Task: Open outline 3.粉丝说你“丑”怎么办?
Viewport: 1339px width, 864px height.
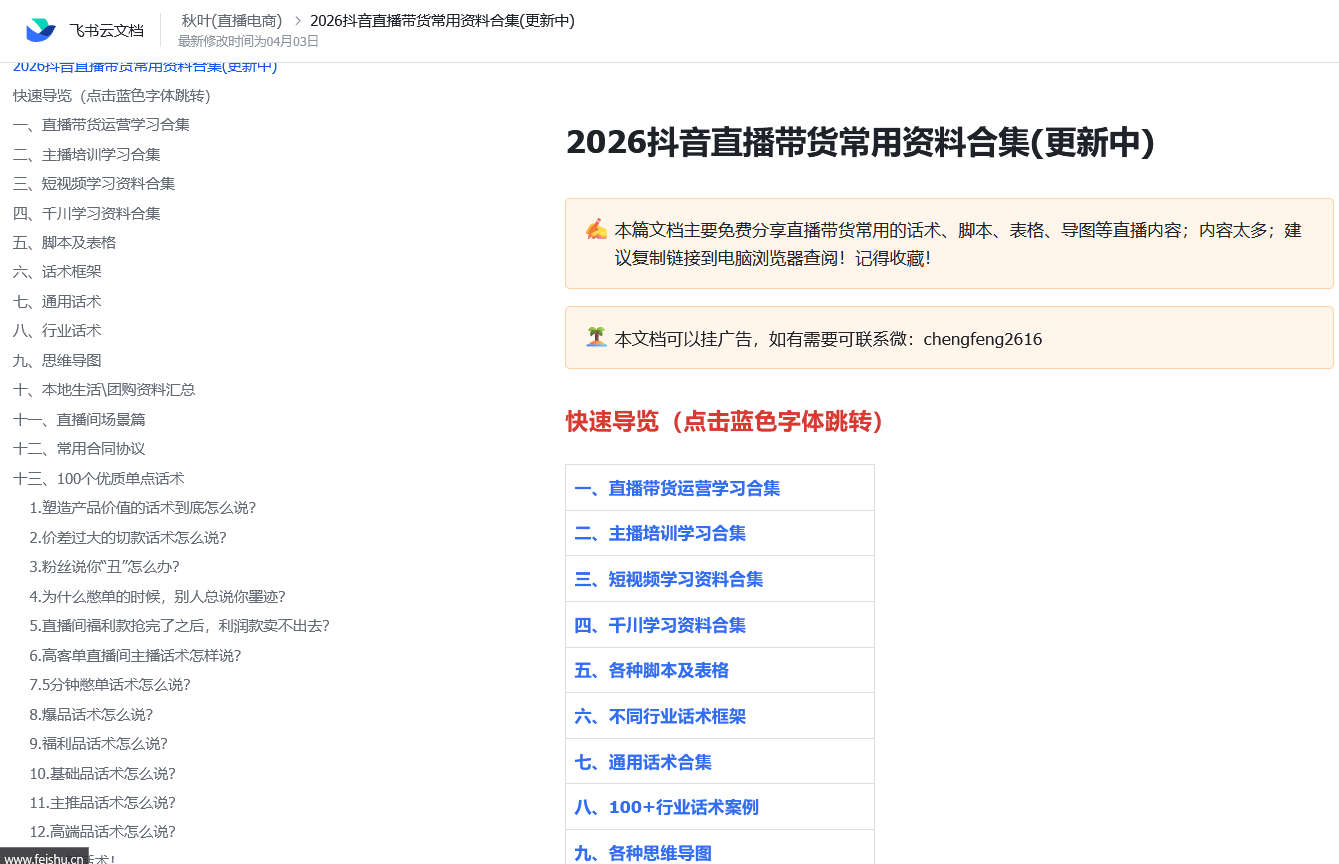Action: (x=104, y=567)
